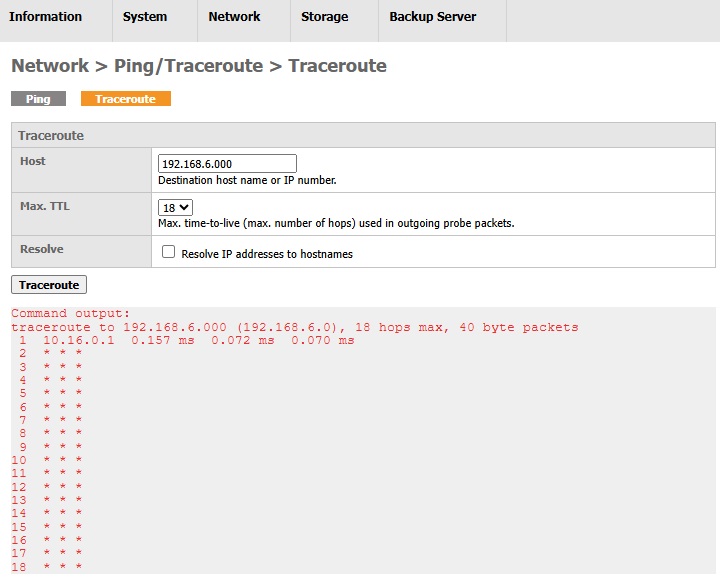
Task: Click the 'Resolve IP addresses to hostnames' label
Action: pos(267,254)
